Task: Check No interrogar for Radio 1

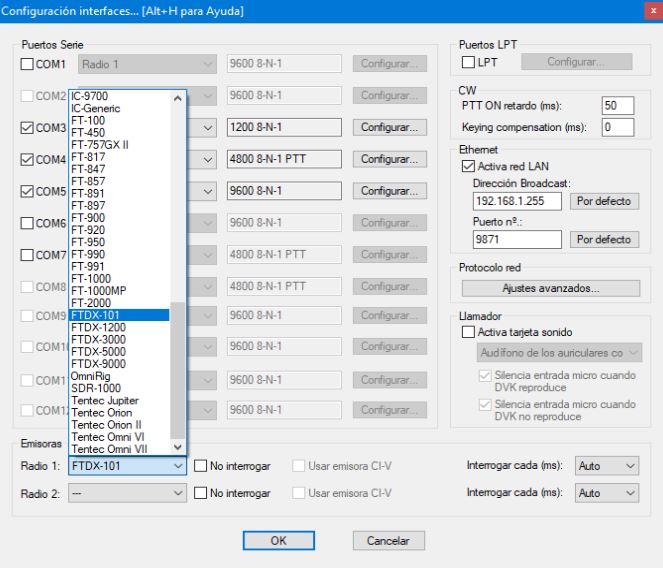Action: coord(200,466)
